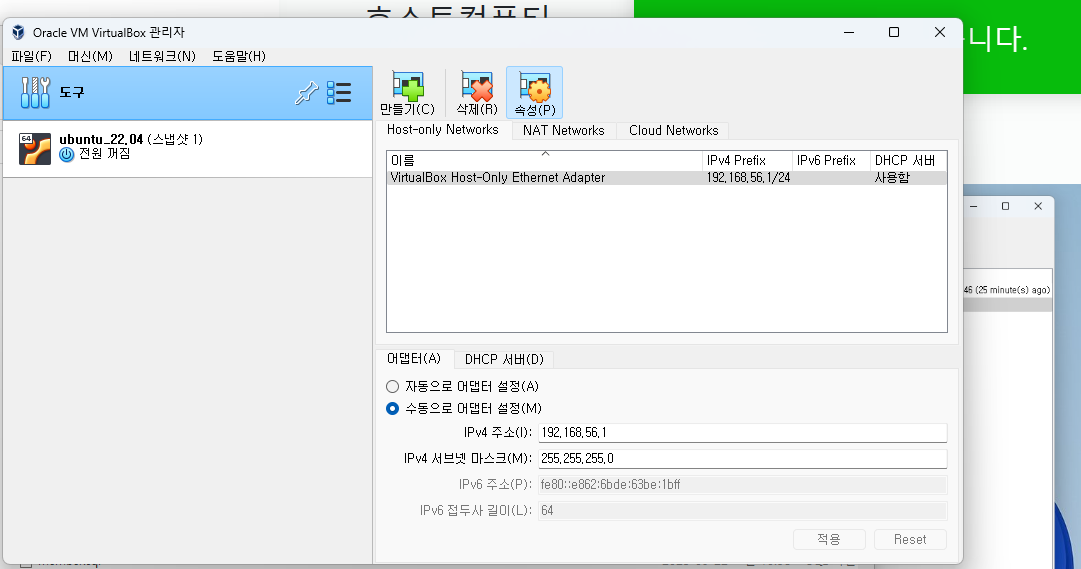The height and width of the screenshot is (569, 1081).
Task: Sort by Name (이름) column header
Action: [545, 161]
